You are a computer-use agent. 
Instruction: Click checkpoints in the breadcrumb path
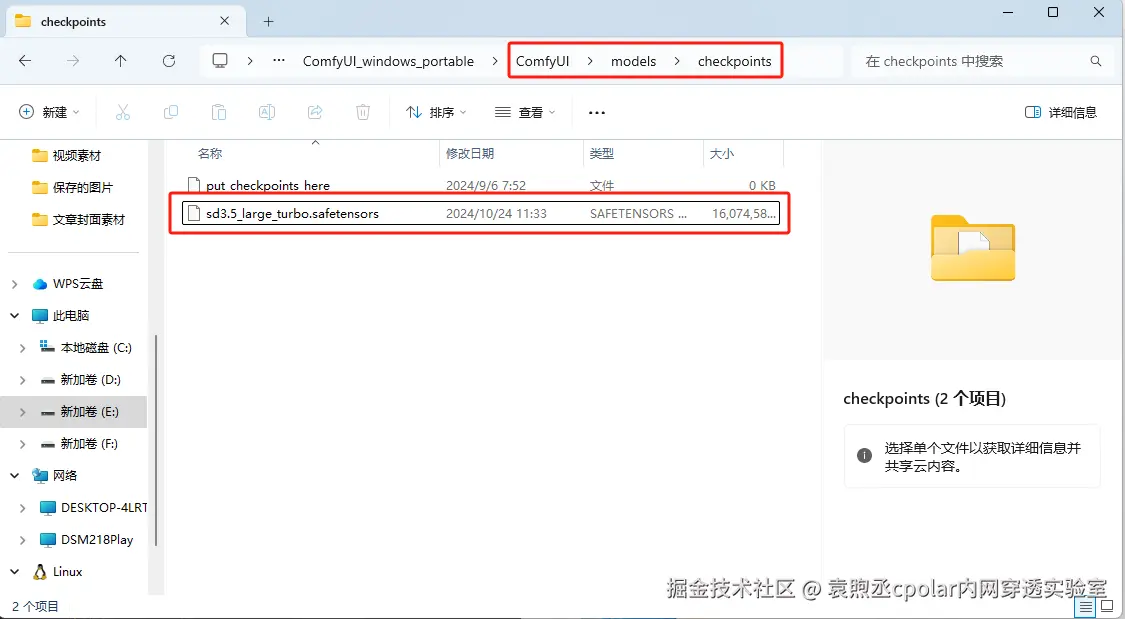pos(735,61)
